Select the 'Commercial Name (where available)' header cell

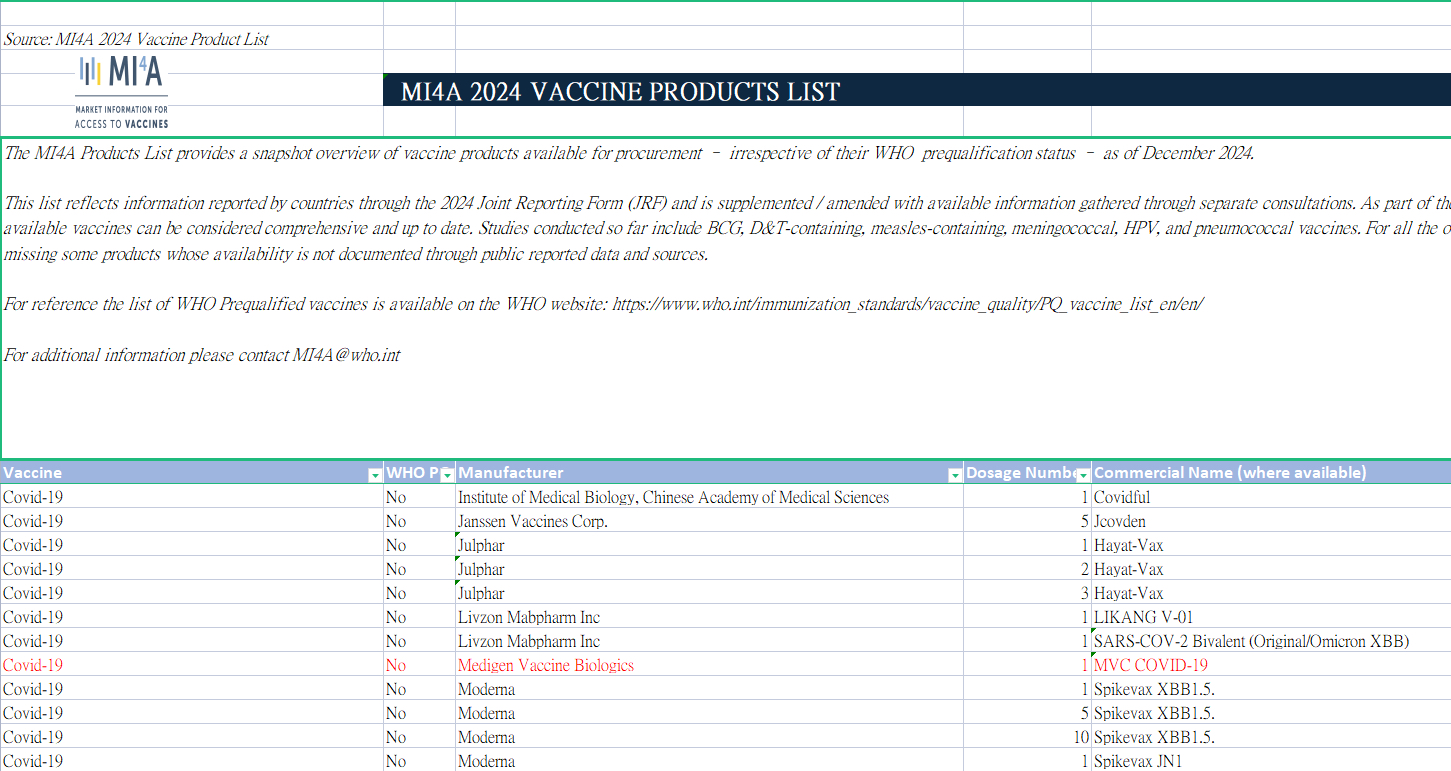(x=1272, y=473)
